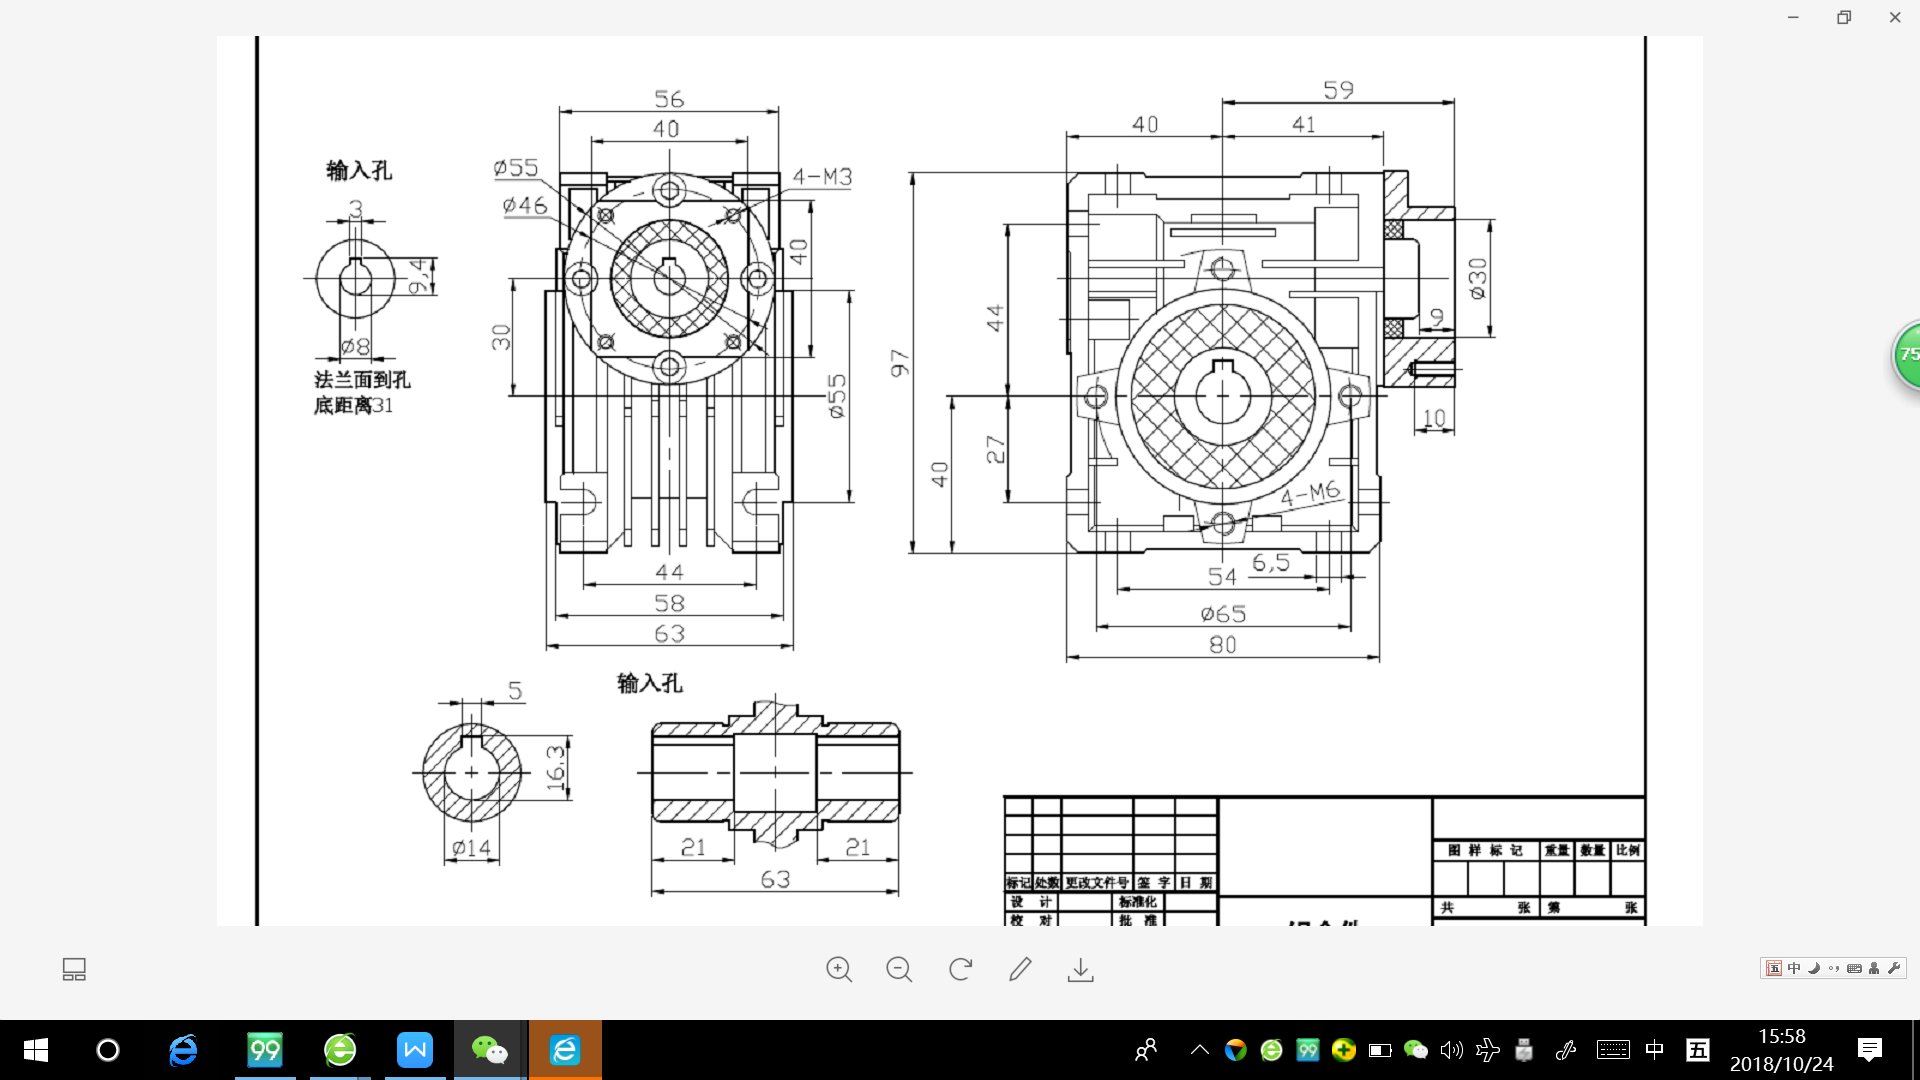Click the zoom in magnifier icon

839,969
